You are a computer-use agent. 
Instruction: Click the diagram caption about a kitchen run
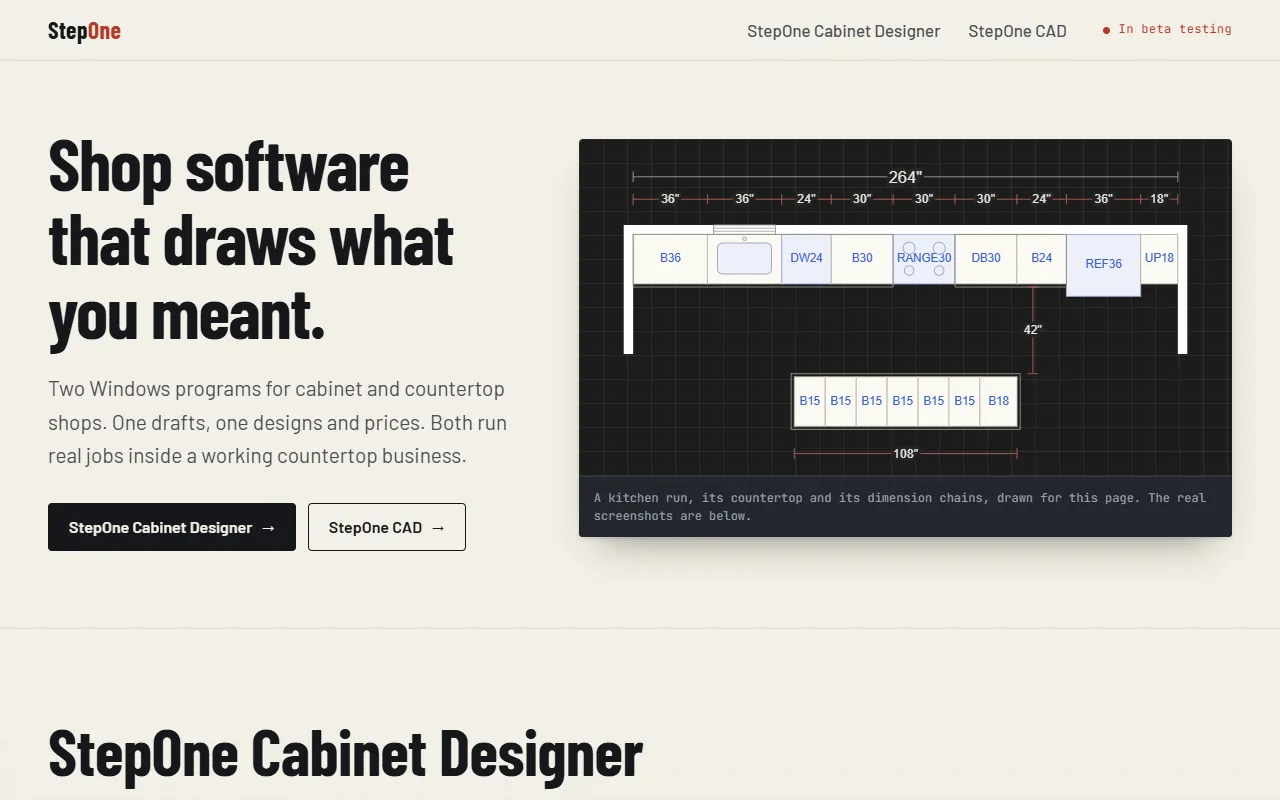click(x=900, y=507)
